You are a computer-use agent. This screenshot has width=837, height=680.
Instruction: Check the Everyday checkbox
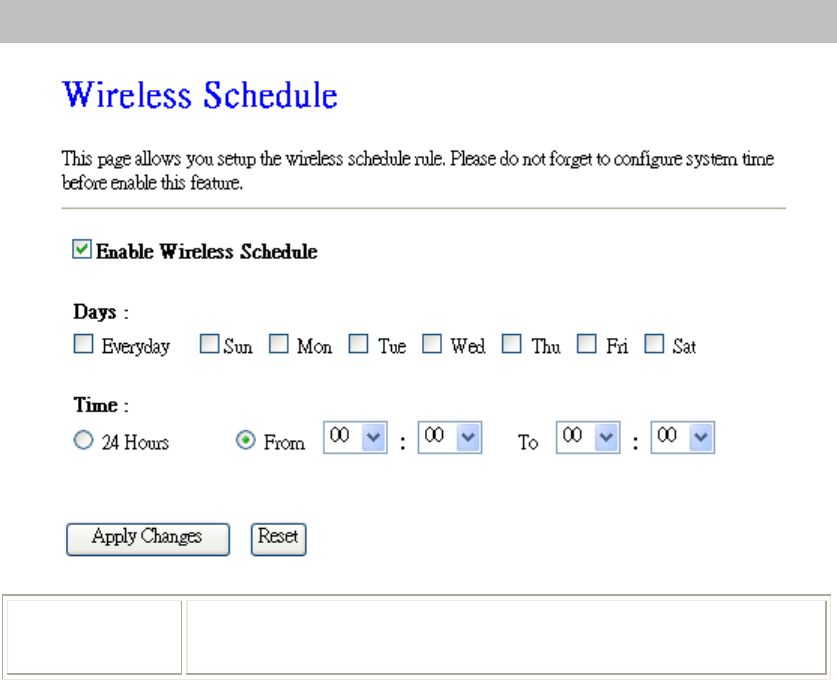pyautogui.click(x=83, y=344)
